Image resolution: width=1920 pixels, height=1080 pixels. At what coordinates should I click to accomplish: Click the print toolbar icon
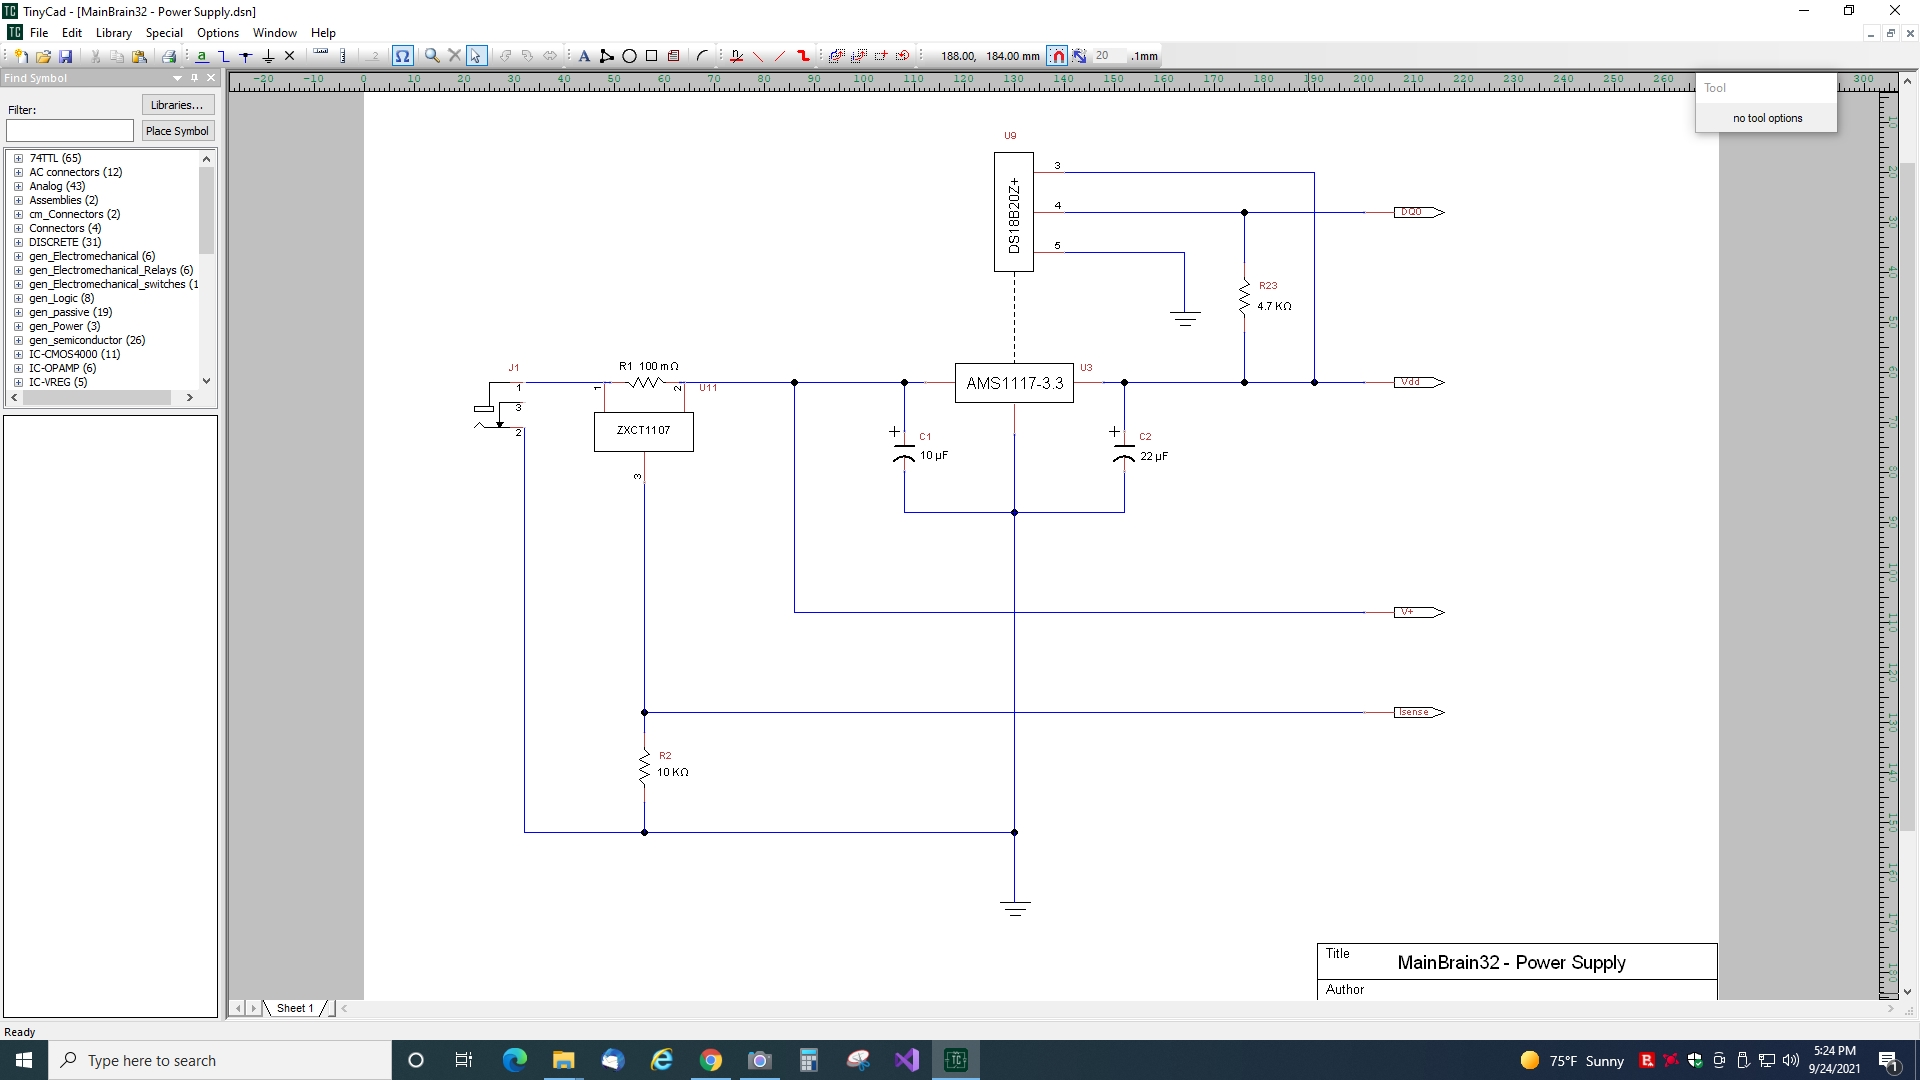point(169,56)
